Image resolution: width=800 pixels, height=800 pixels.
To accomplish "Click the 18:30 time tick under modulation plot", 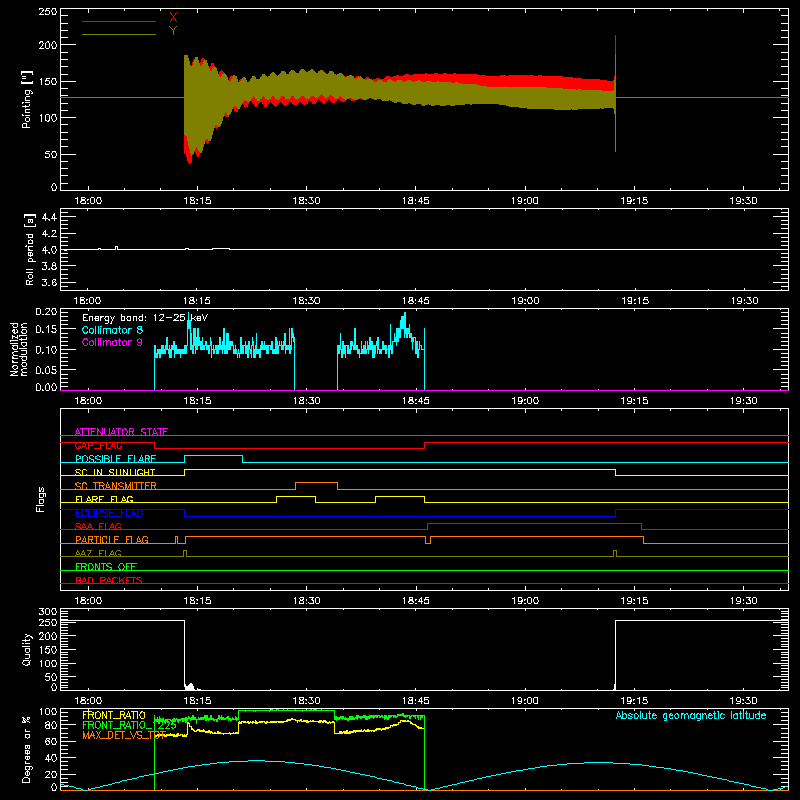I will click(x=307, y=401).
